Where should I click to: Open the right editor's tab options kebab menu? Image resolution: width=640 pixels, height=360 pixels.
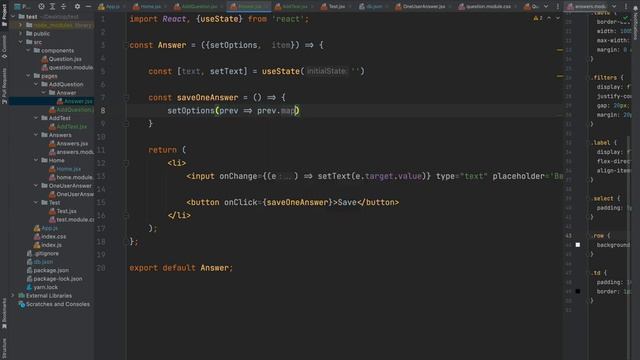point(625,7)
